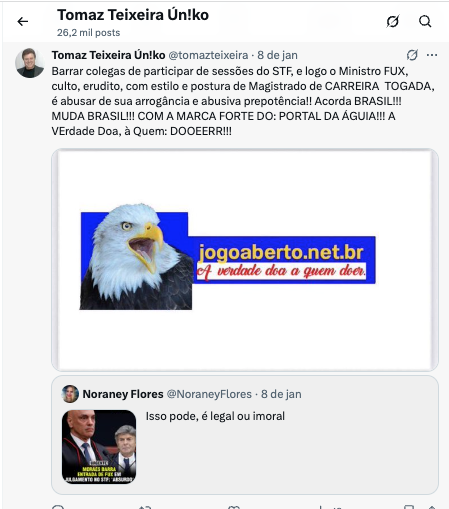Go back using the left arrow
Image resolution: width=449 pixels, height=509 pixels.
[x=23, y=22]
